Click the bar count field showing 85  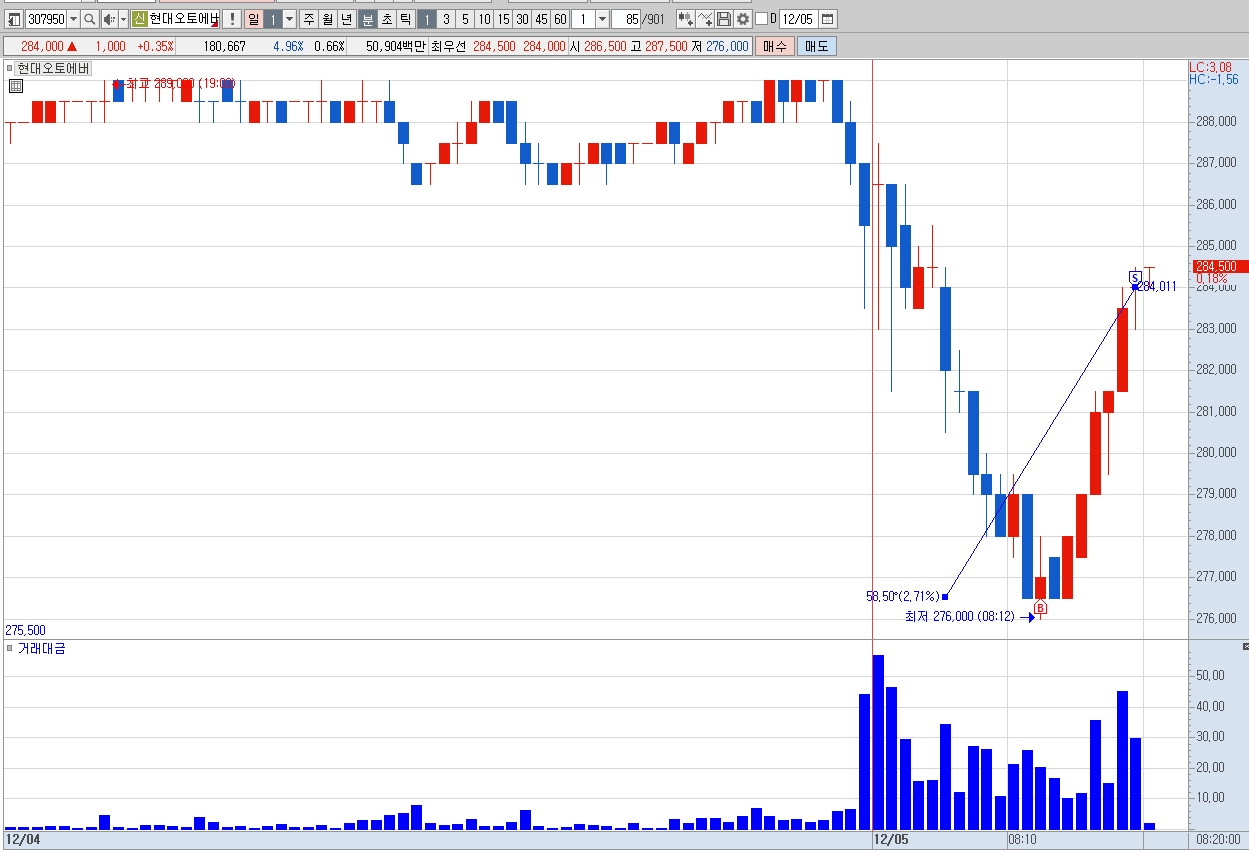coord(626,19)
